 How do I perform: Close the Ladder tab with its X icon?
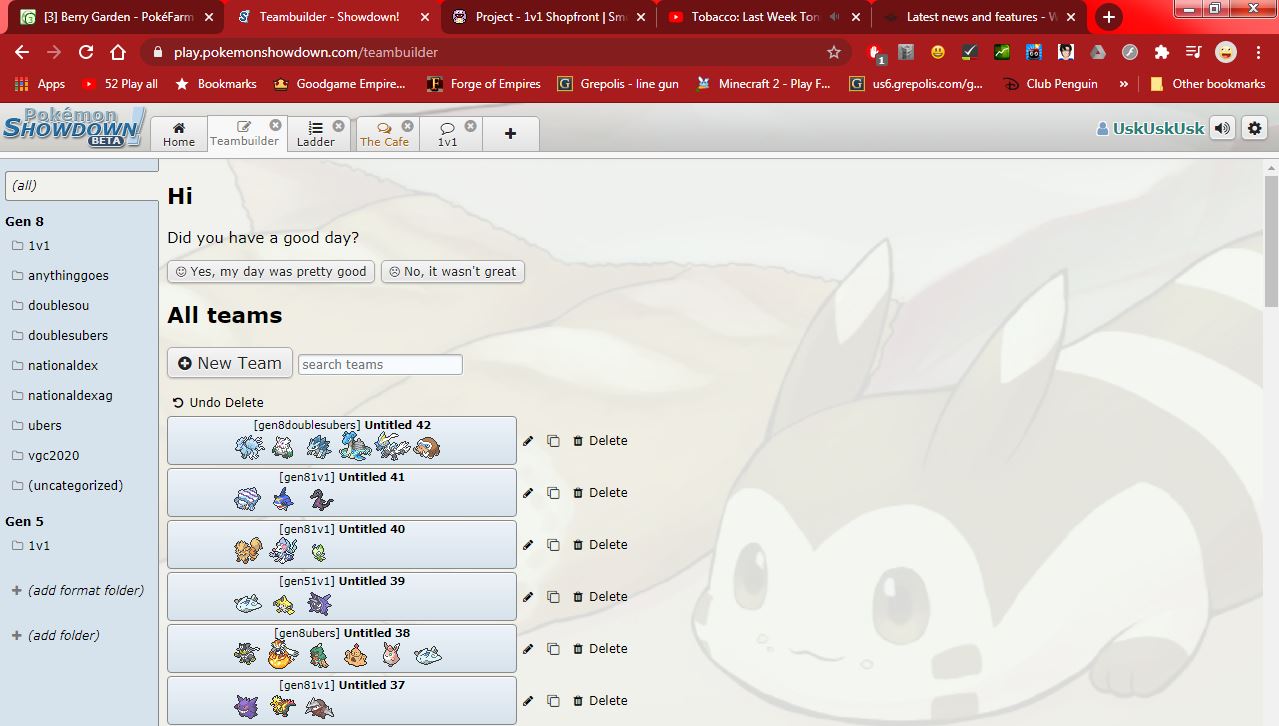[338, 126]
